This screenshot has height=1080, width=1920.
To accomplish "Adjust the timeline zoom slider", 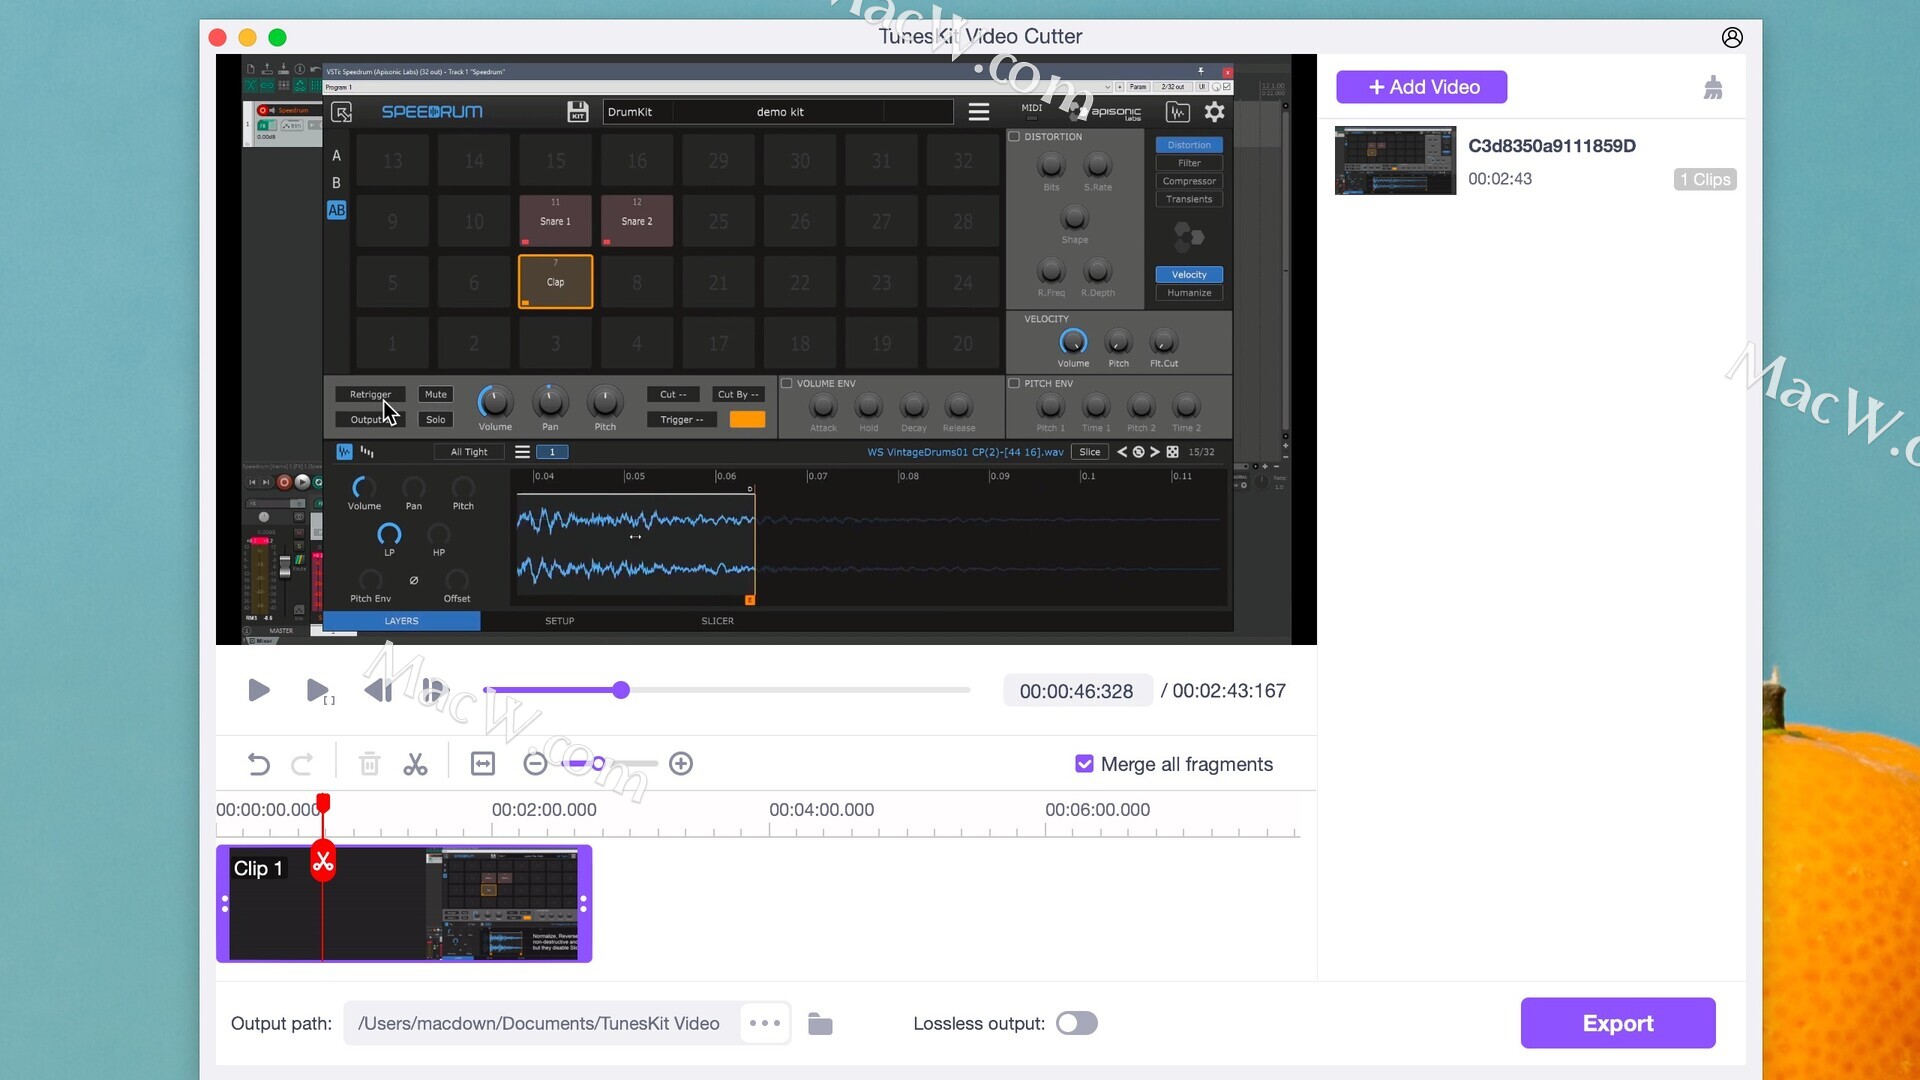I will 598,764.
